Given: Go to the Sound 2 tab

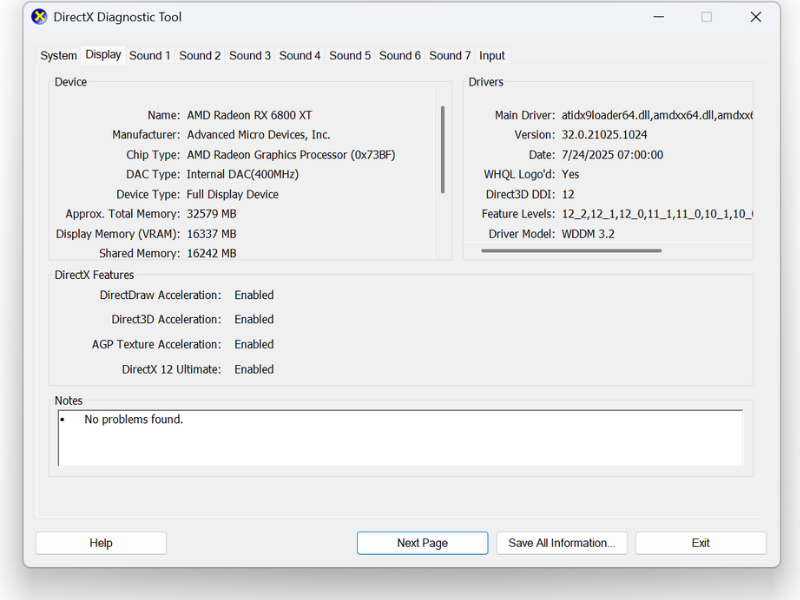Looking at the screenshot, I should coord(200,56).
